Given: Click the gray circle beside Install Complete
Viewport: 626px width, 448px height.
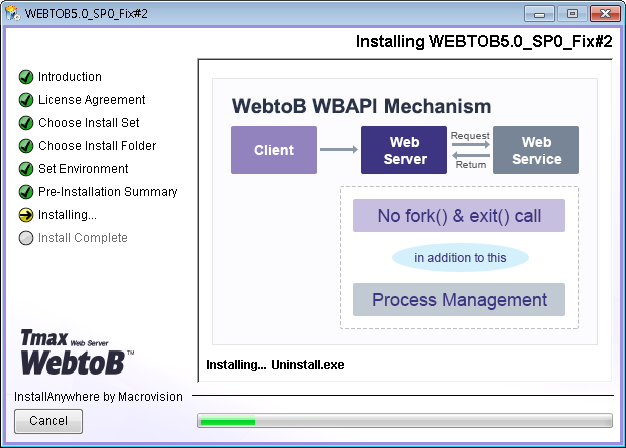Looking at the screenshot, I should tap(26, 238).
